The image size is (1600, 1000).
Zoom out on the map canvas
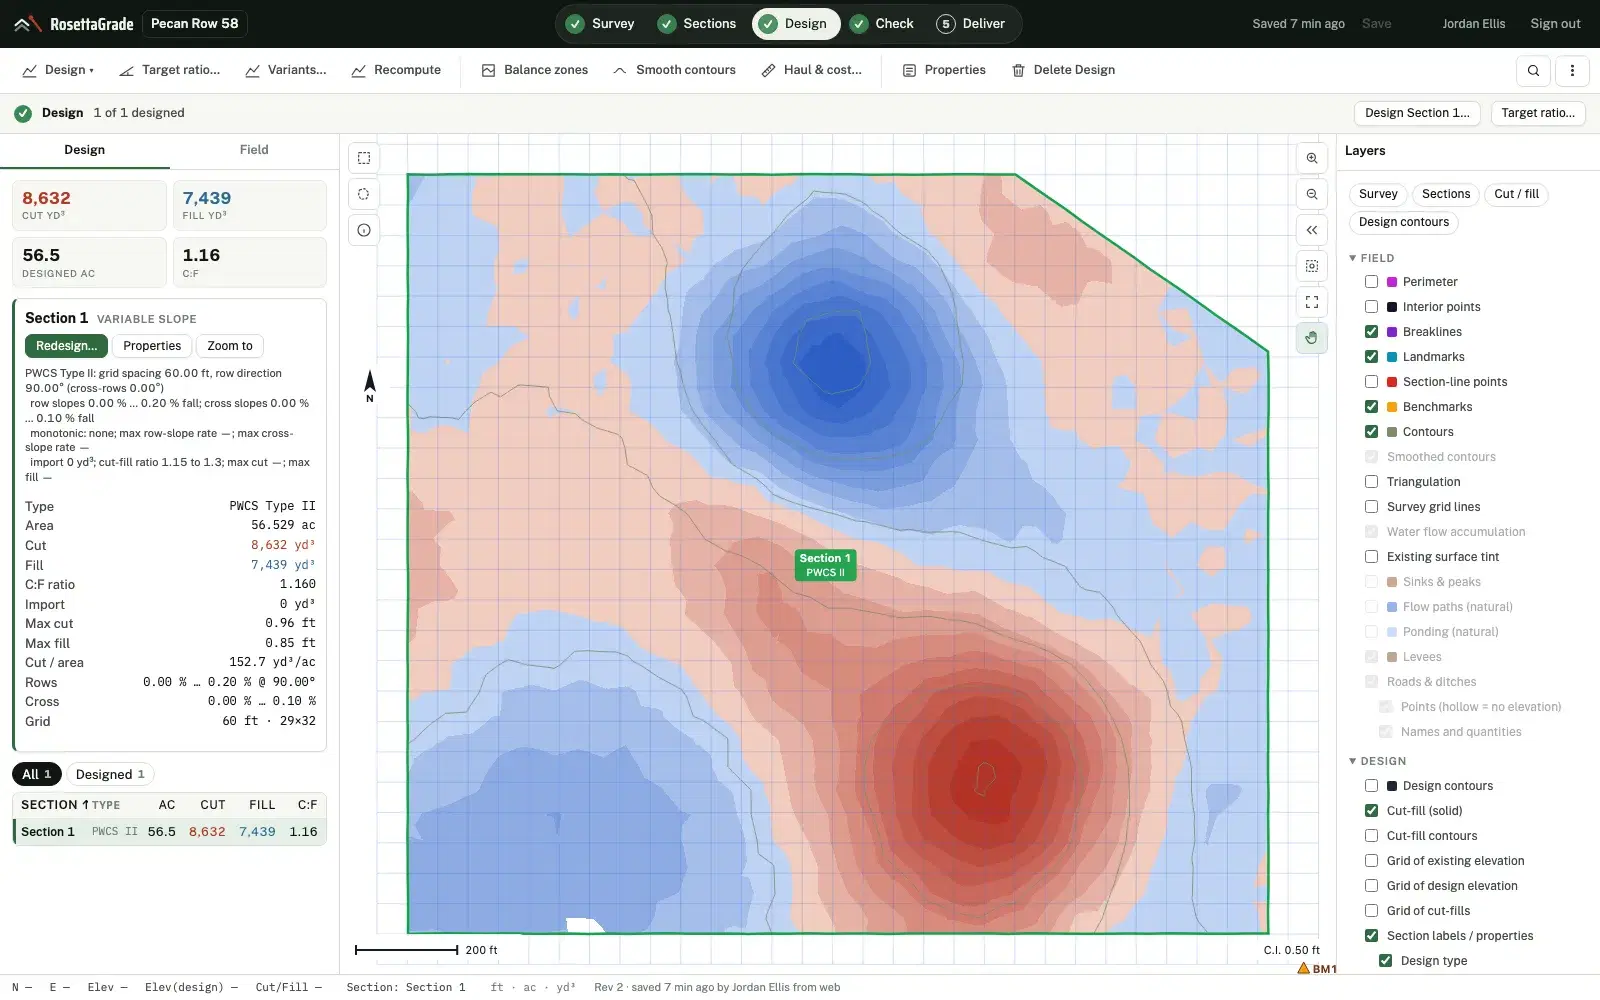[x=1312, y=194]
